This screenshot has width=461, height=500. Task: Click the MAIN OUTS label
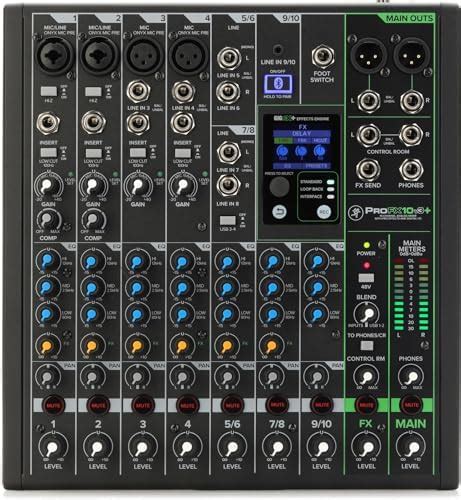[x=409, y=19]
